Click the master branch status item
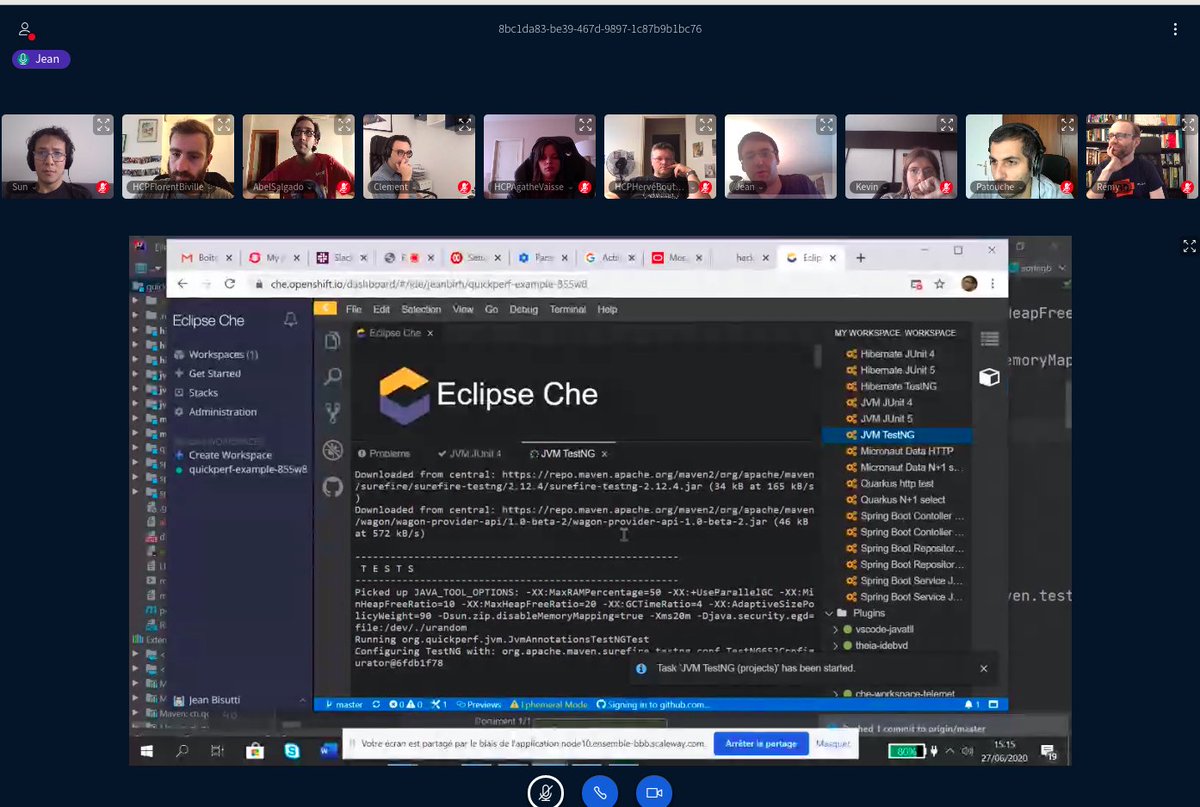The width and height of the screenshot is (1200, 807). pyautogui.click(x=343, y=705)
